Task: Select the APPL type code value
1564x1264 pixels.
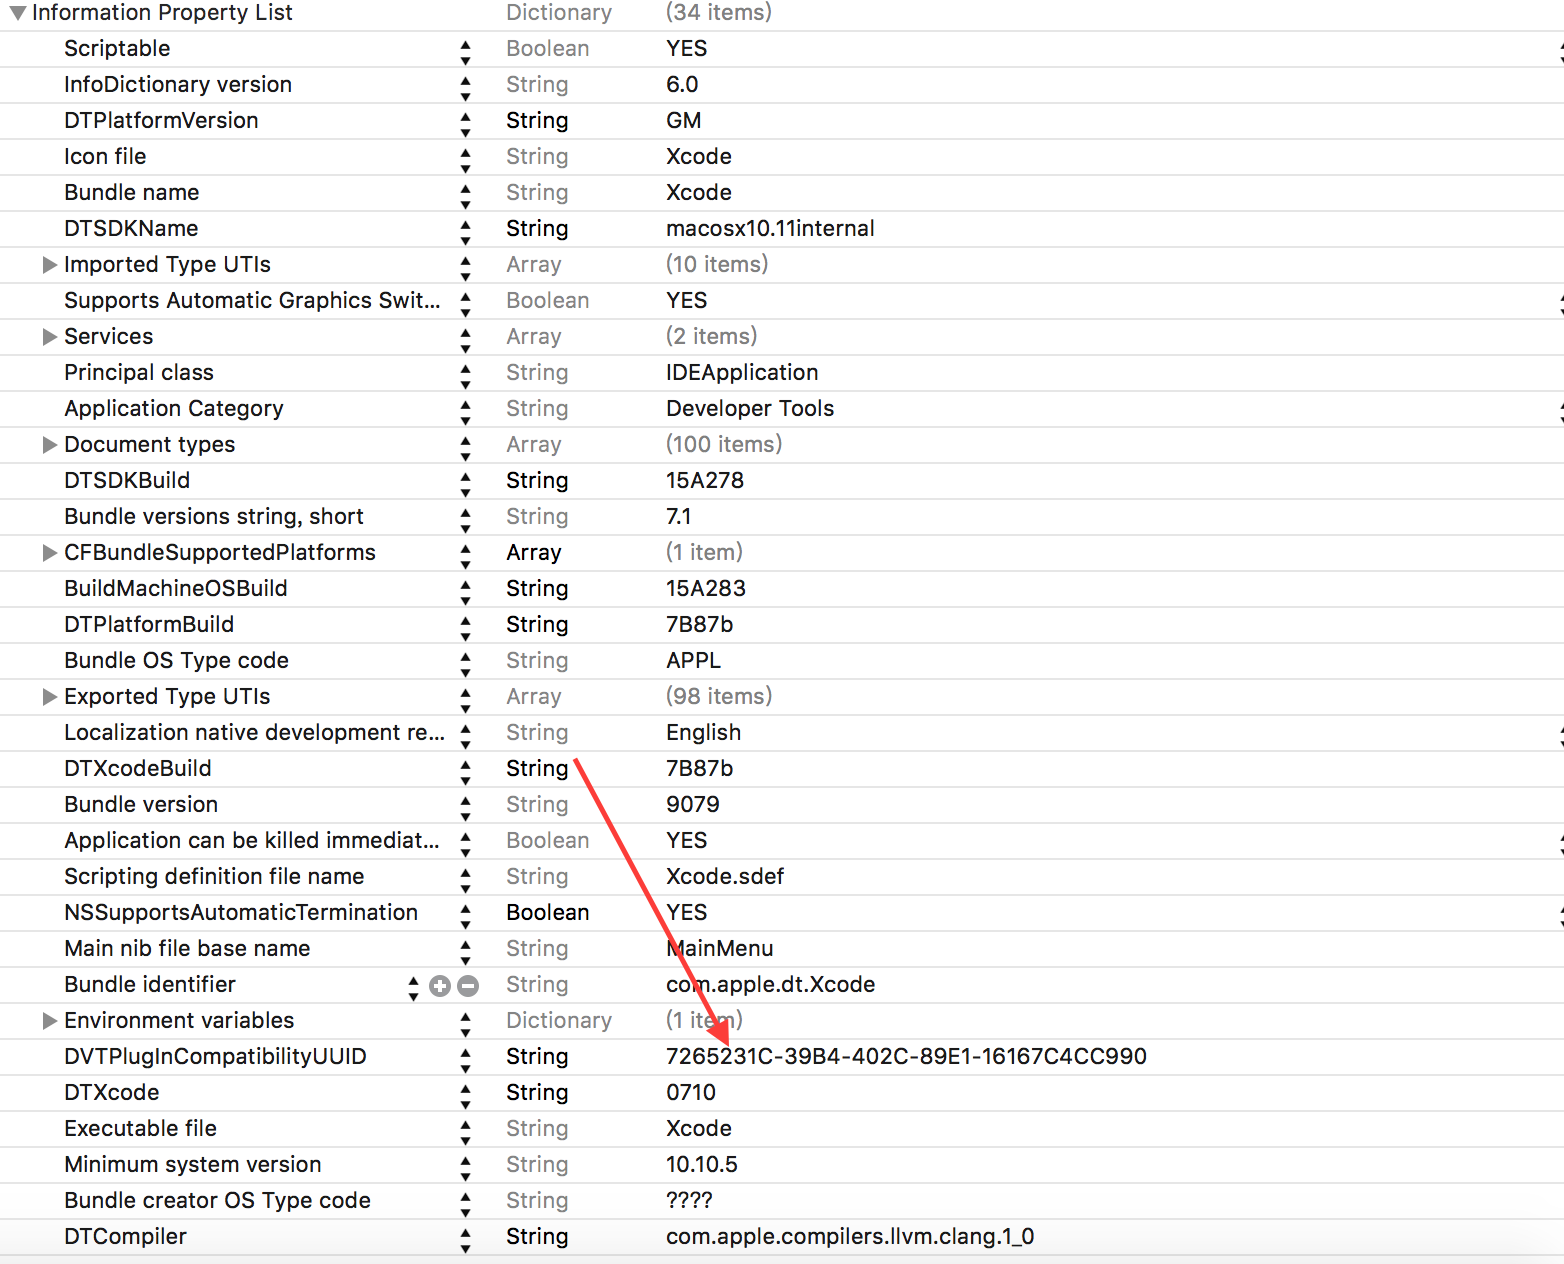Action: (x=693, y=661)
